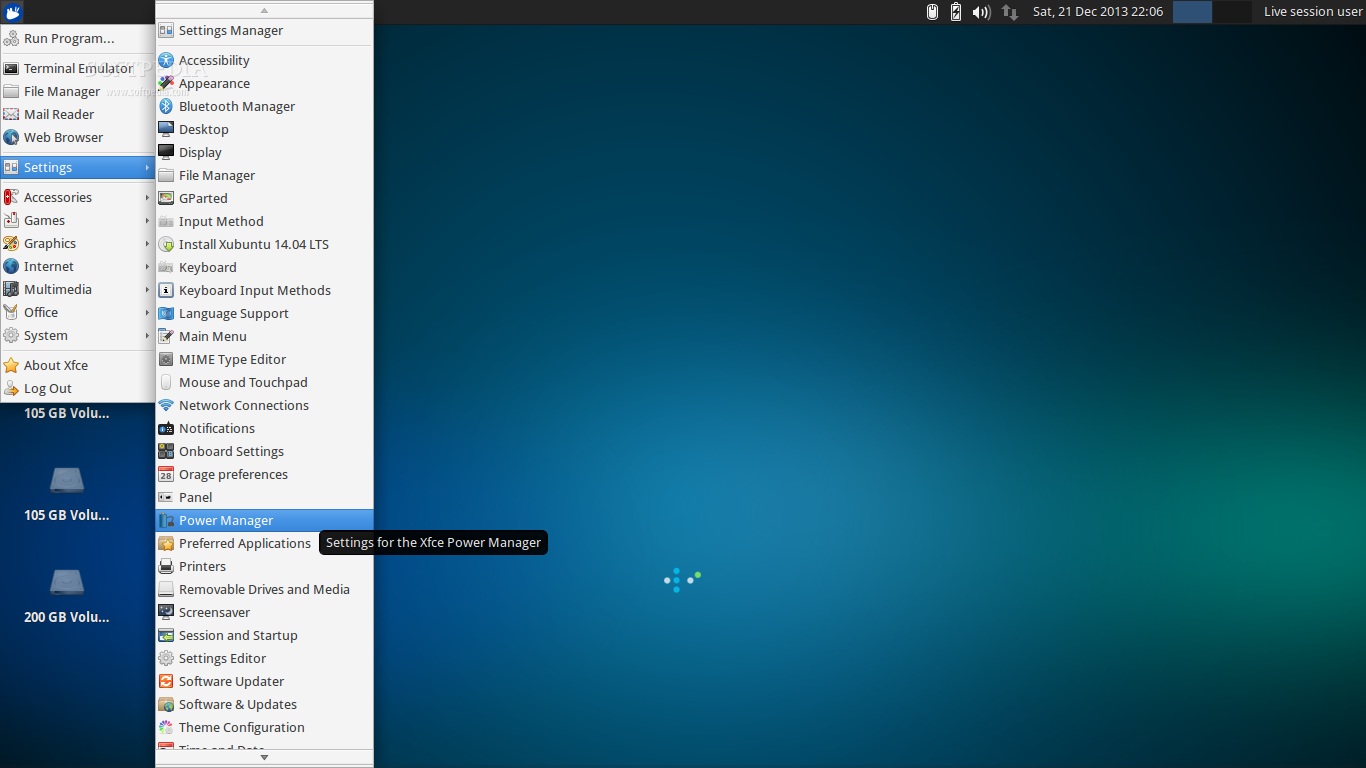Open Settings Manager at submenu top

click(x=264, y=30)
